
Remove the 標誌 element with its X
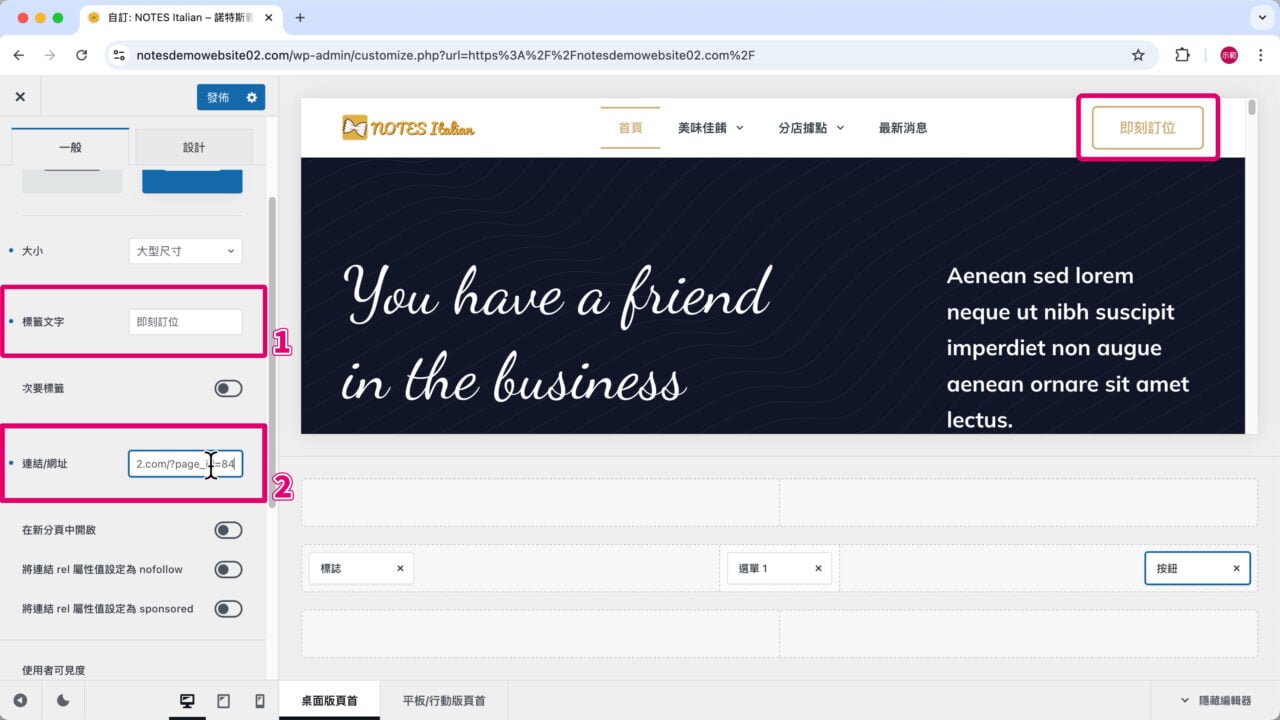coord(399,568)
